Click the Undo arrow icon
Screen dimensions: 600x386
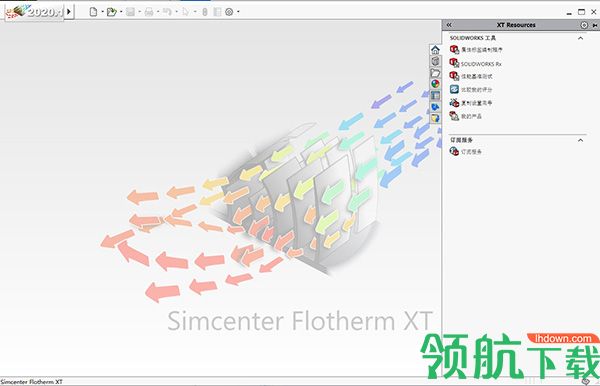click(167, 12)
